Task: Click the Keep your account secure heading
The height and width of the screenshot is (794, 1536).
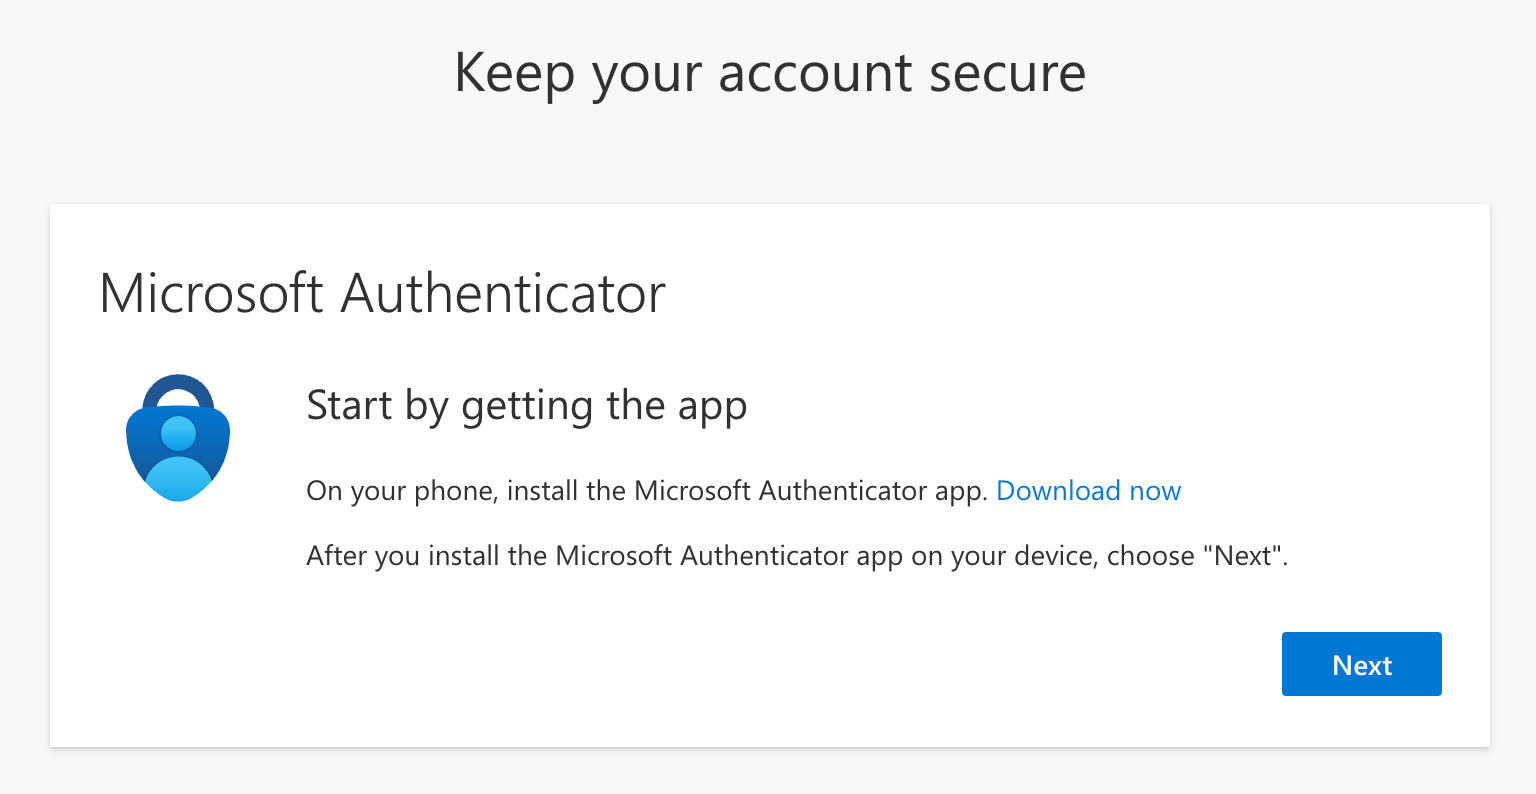Action: (769, 72)
